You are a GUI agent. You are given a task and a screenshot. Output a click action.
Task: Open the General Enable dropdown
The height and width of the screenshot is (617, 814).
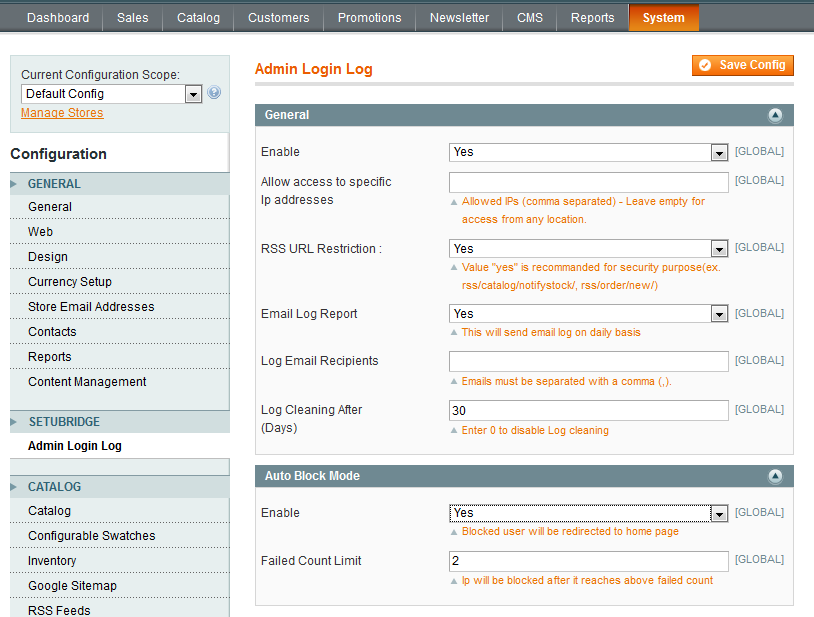tap(588, 152)
